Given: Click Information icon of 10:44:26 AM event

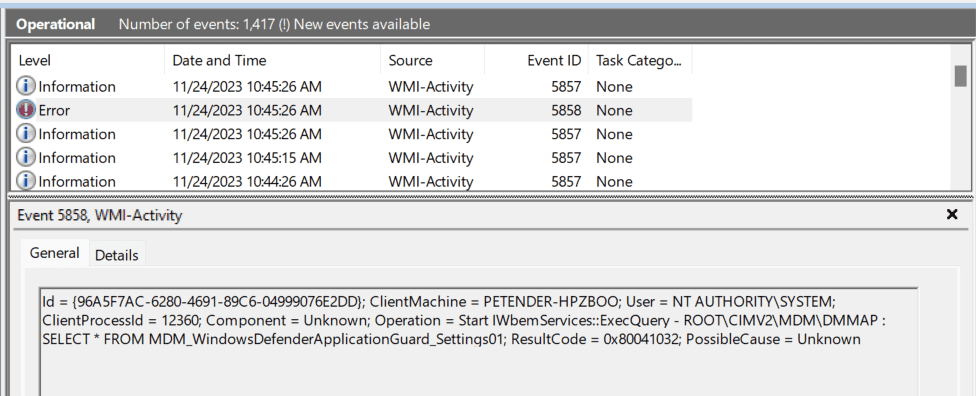Looking at the screenshot, I should coord(26,181).
